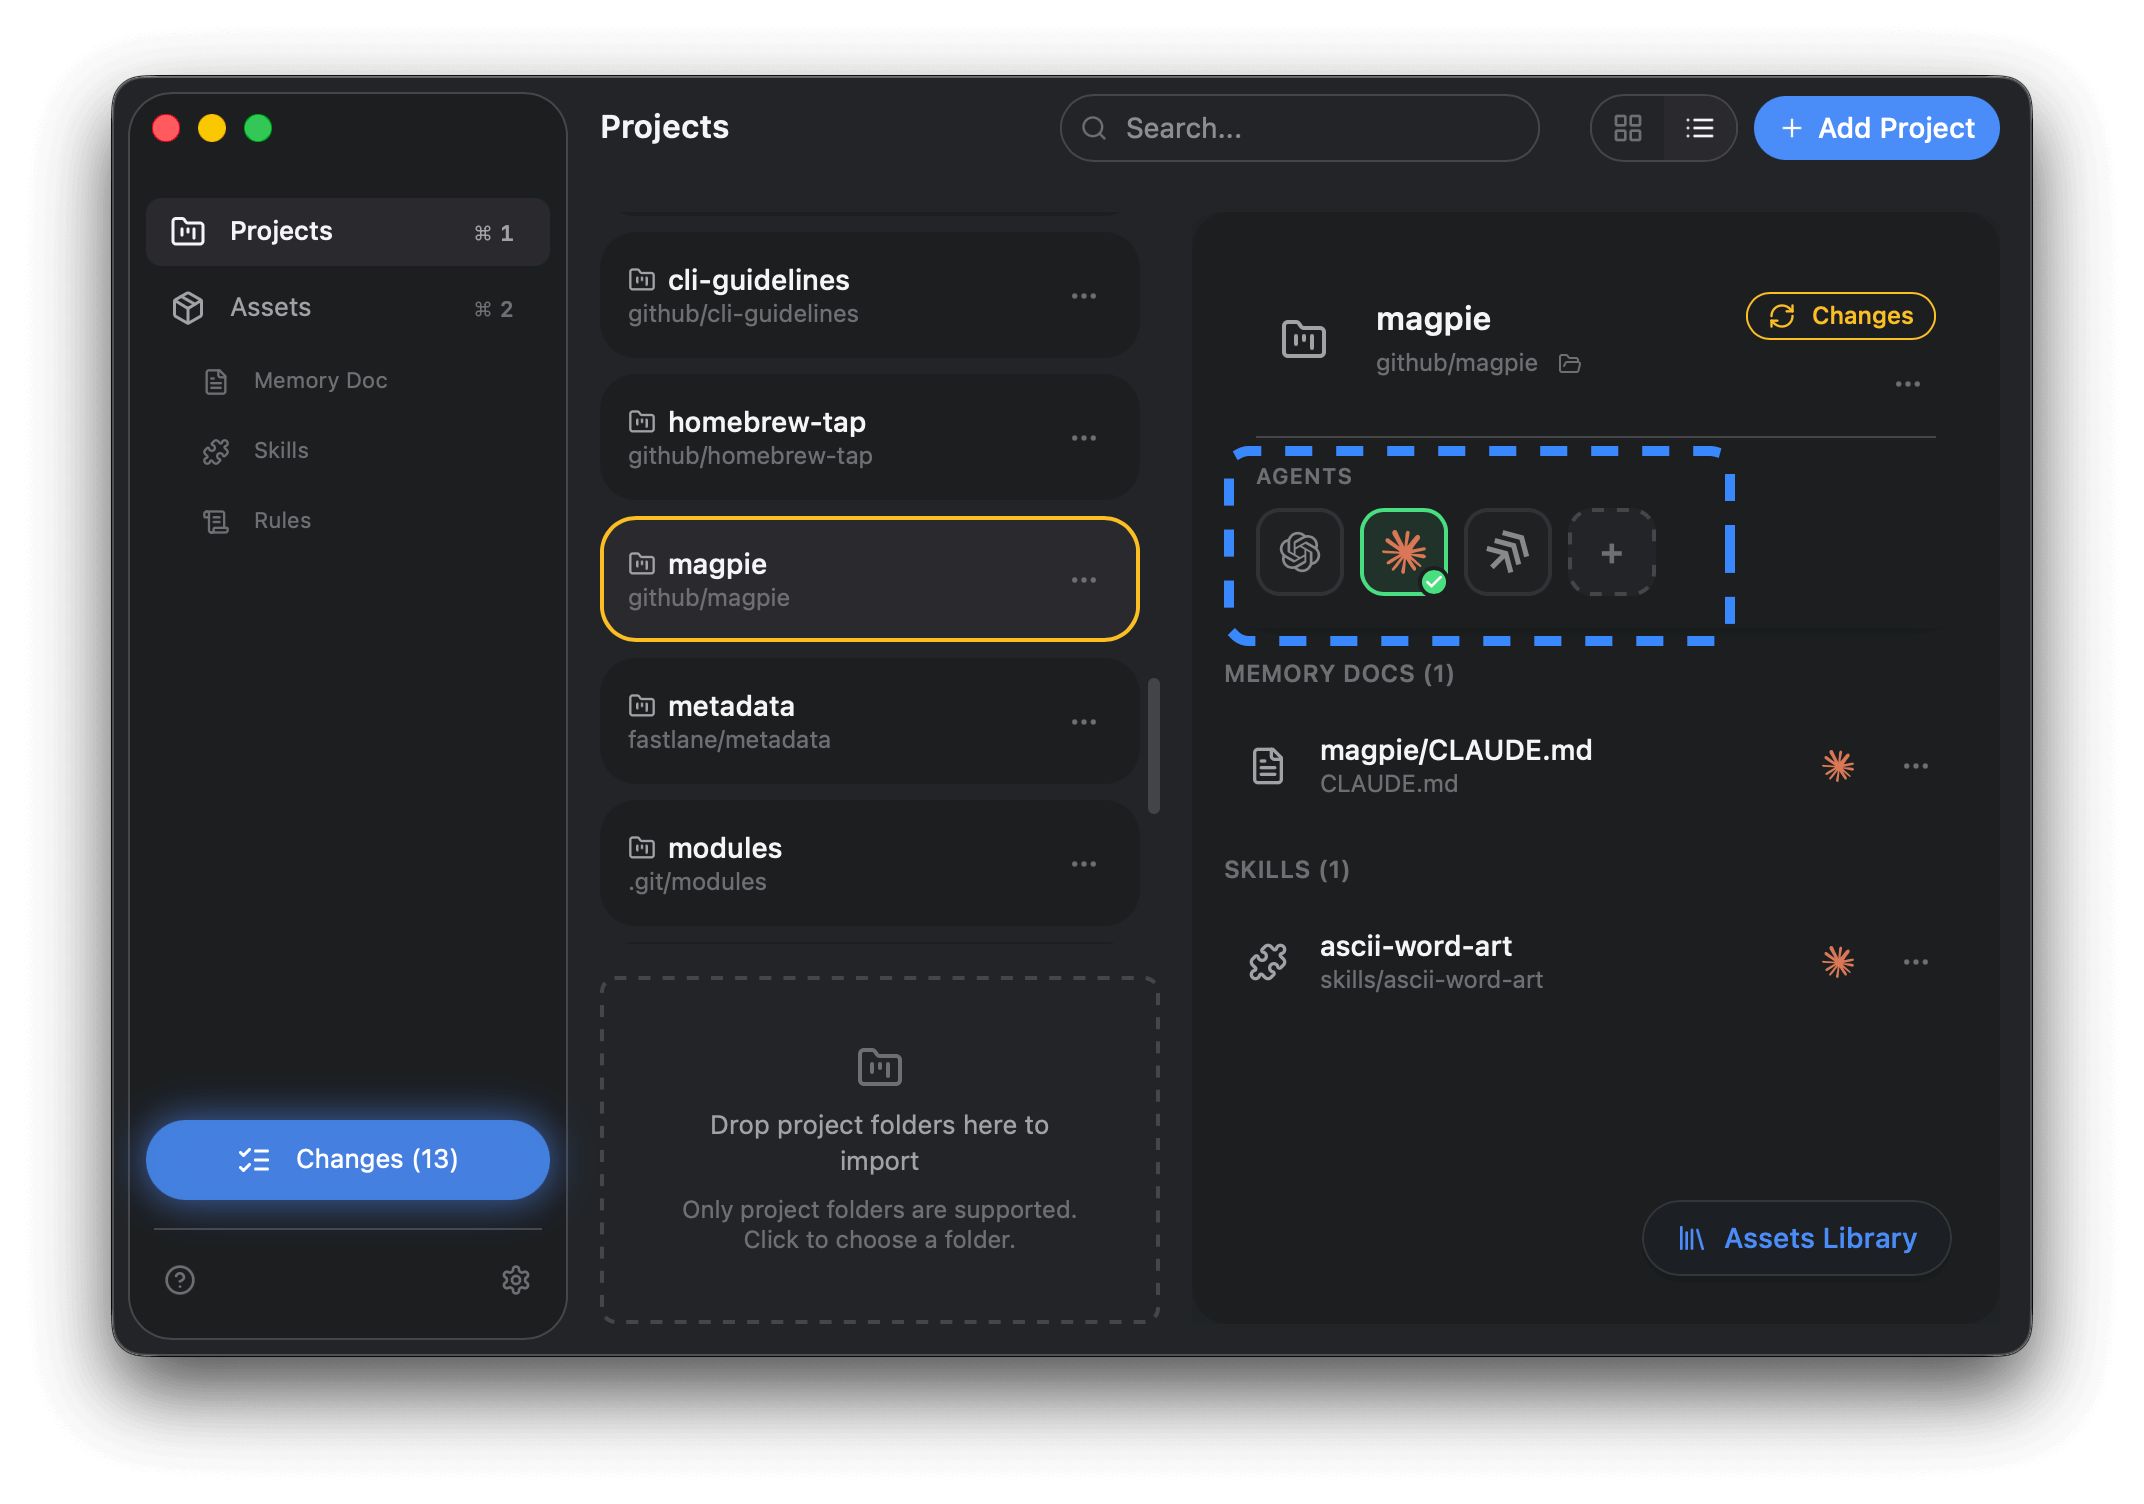Image resolution: width=2144 pixels, height=1504 pixels.
Task: Click the help icon at bottom left
Action: click(179, 1280)
